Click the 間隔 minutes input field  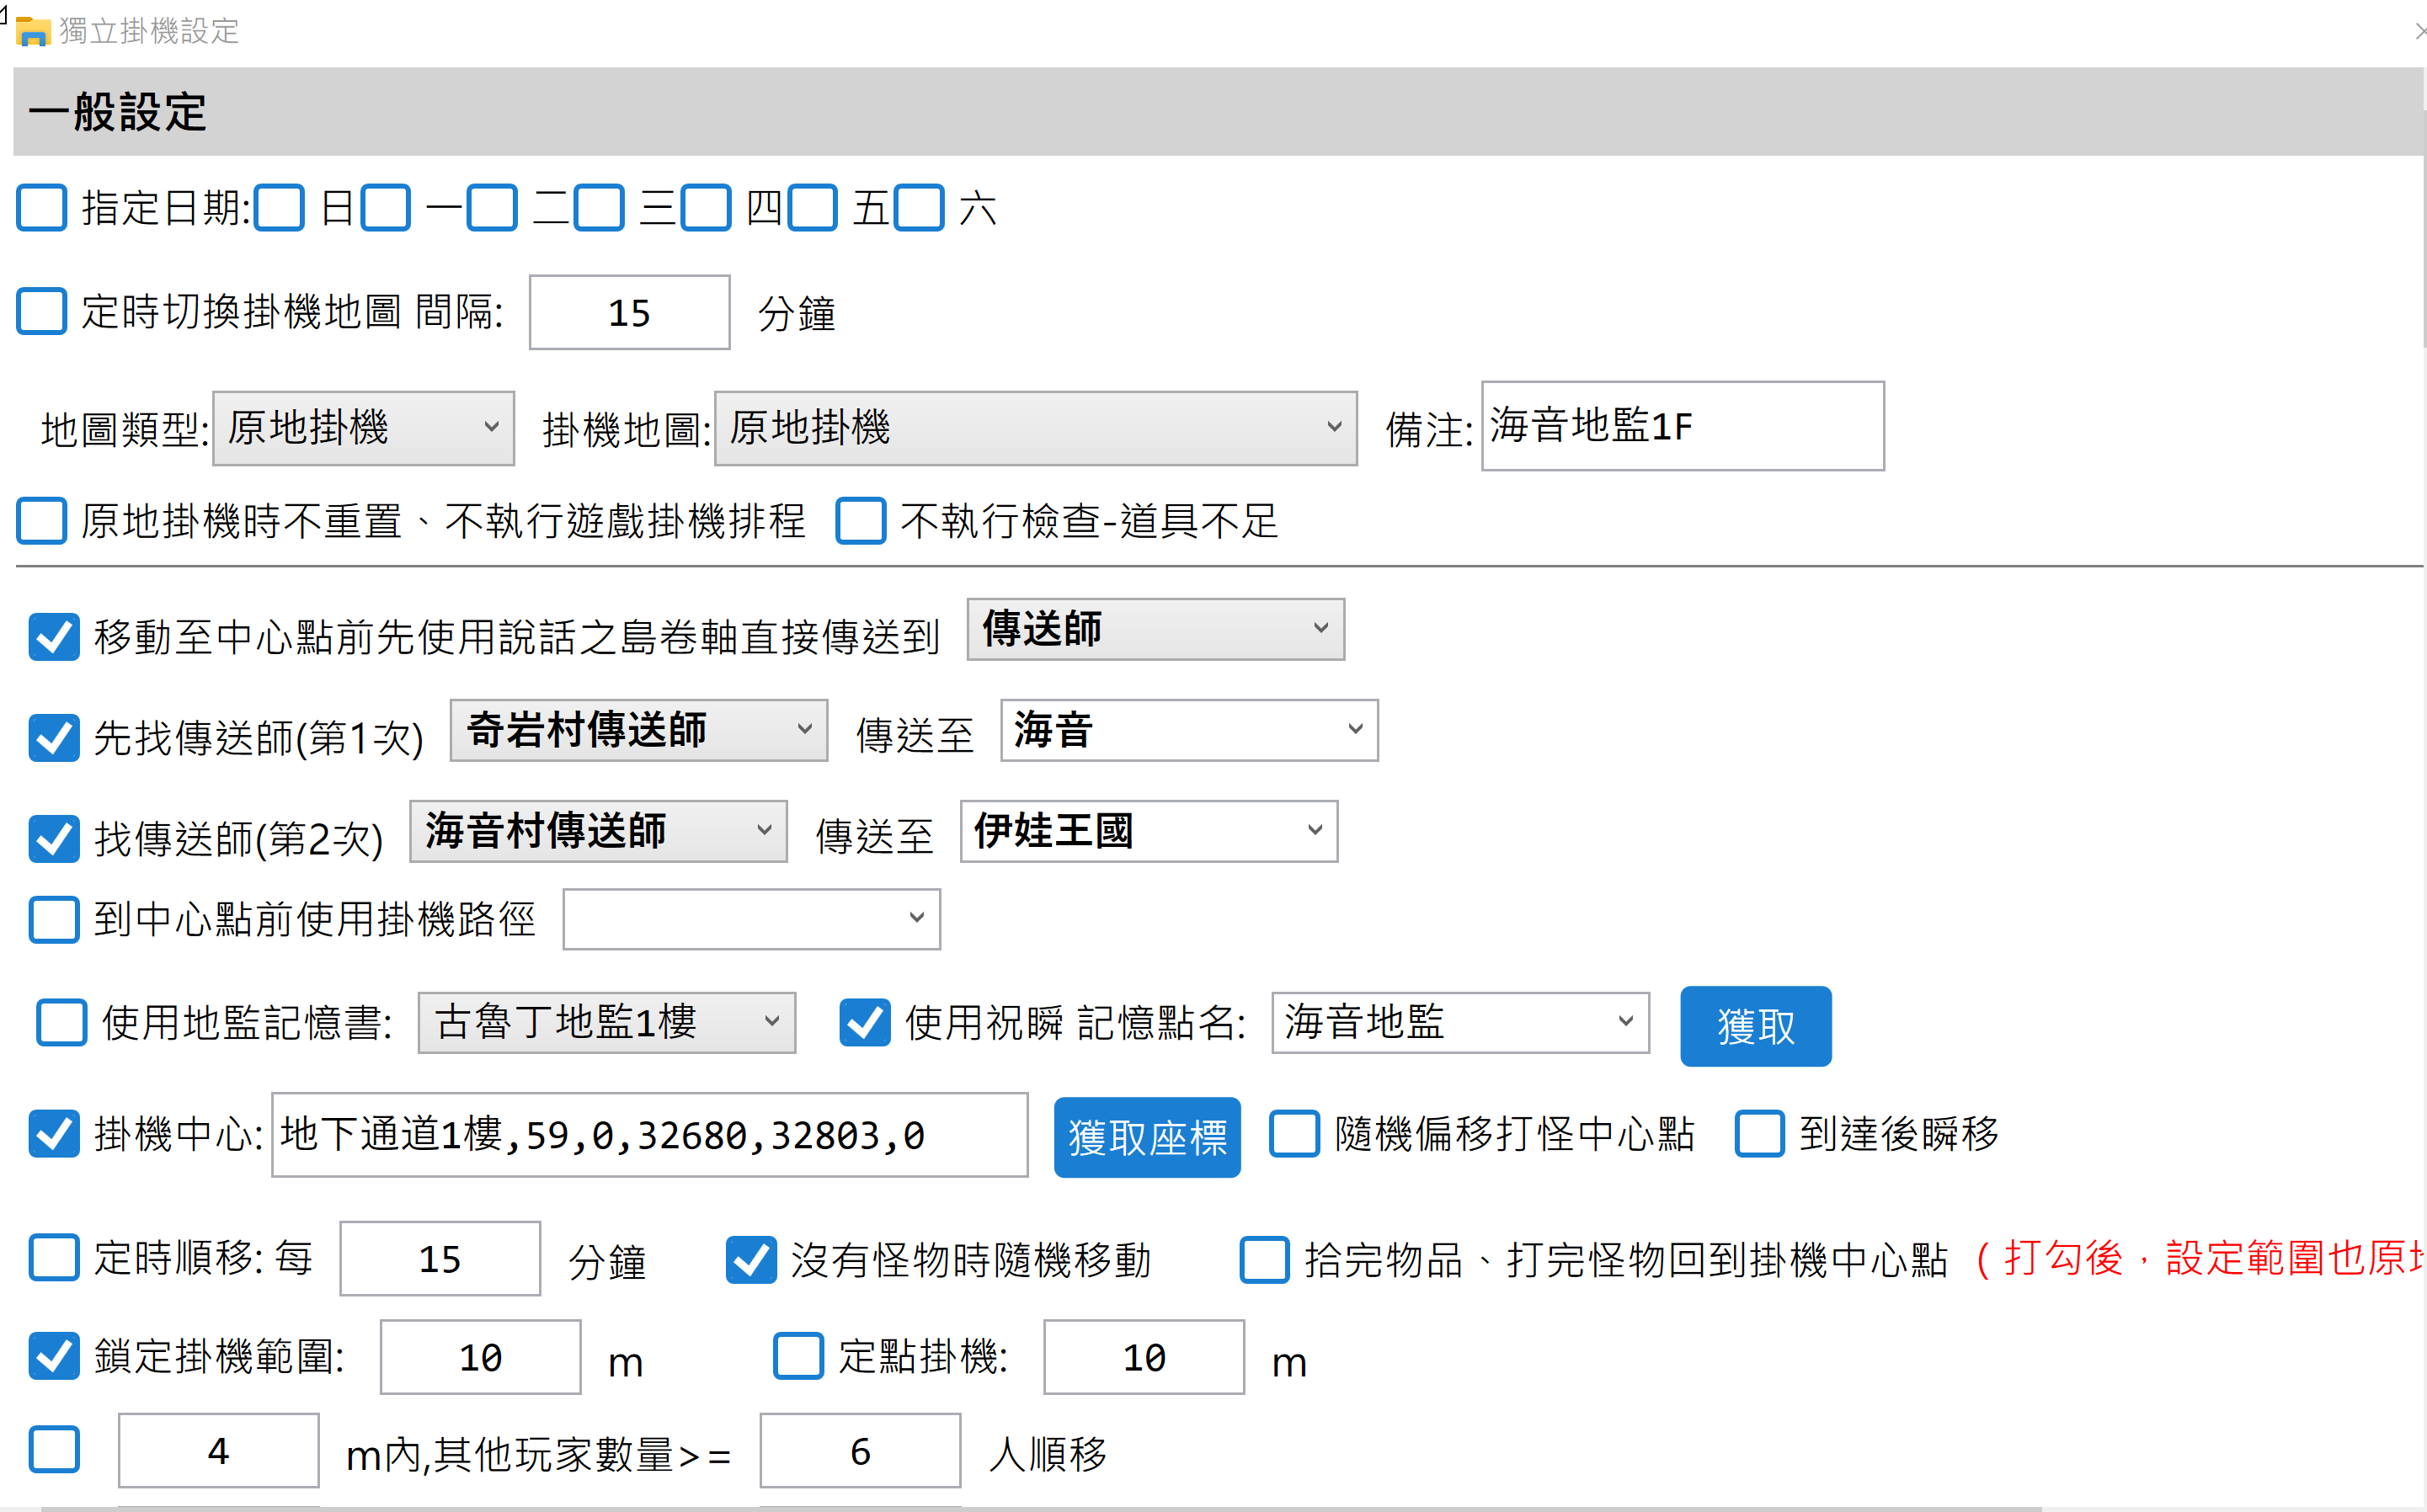click(x=629, y=312)
